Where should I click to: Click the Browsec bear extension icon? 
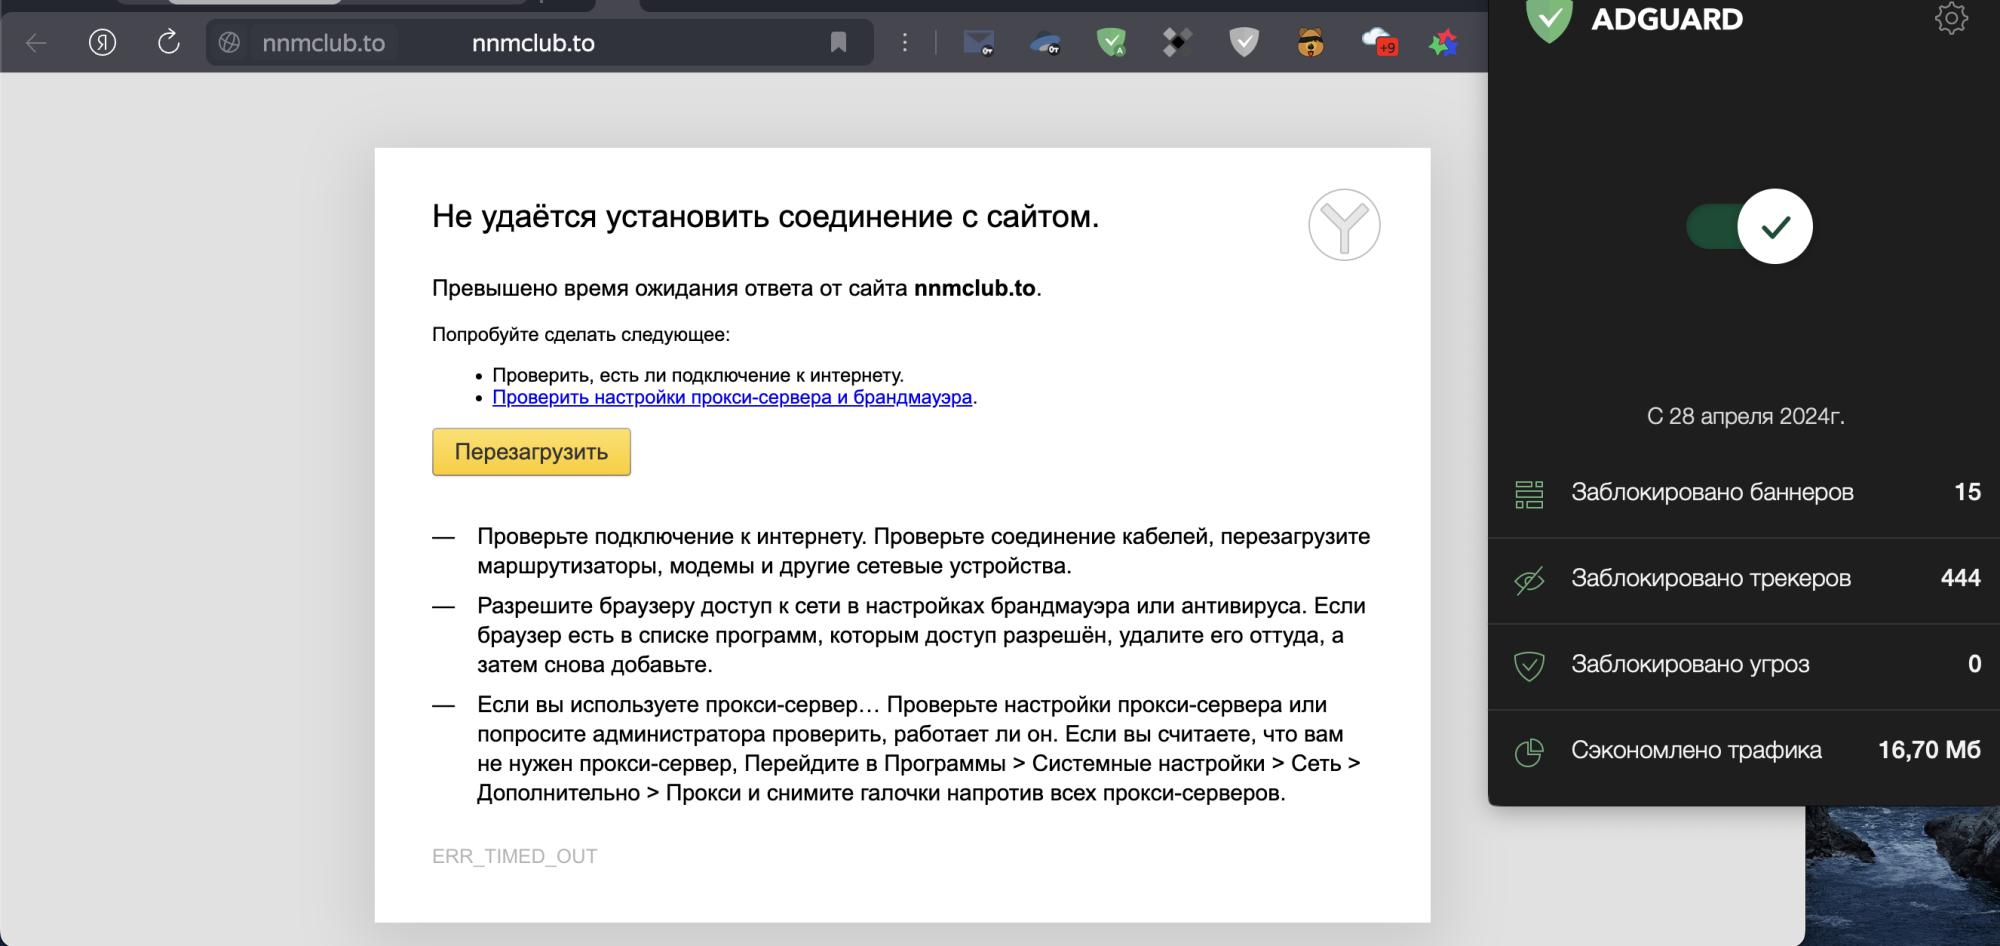1310,42
